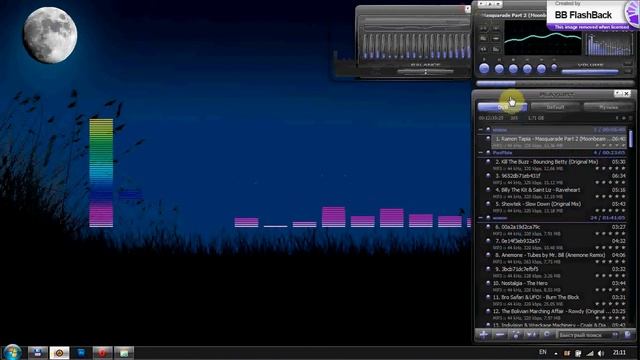Click the EN language indicator in taskbar

[x=542, y=352]
